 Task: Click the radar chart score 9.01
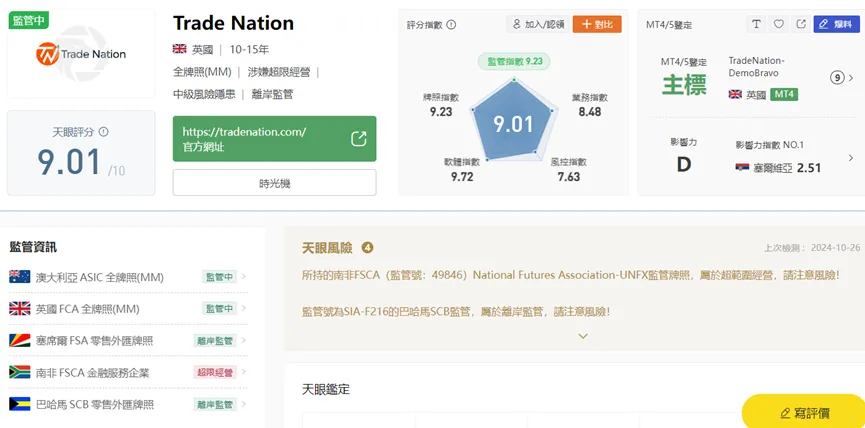tap(514, 124)
